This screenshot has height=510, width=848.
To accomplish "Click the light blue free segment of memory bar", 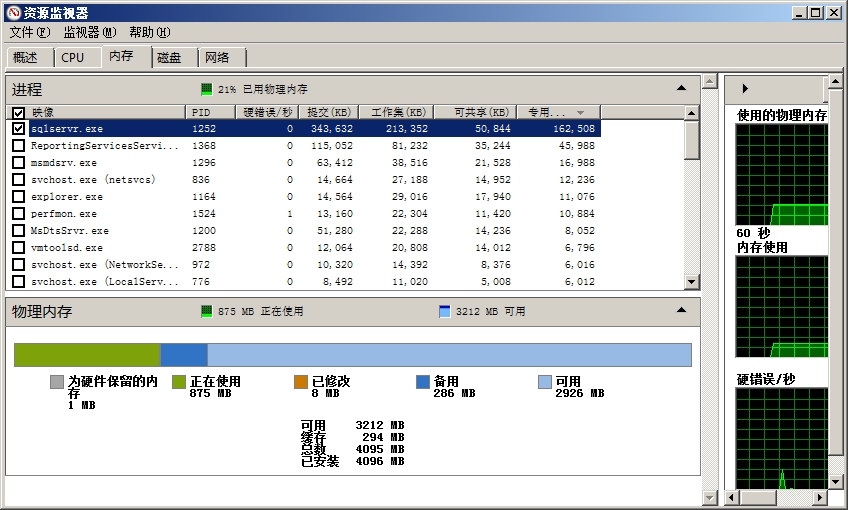I will tap(449, 355).
